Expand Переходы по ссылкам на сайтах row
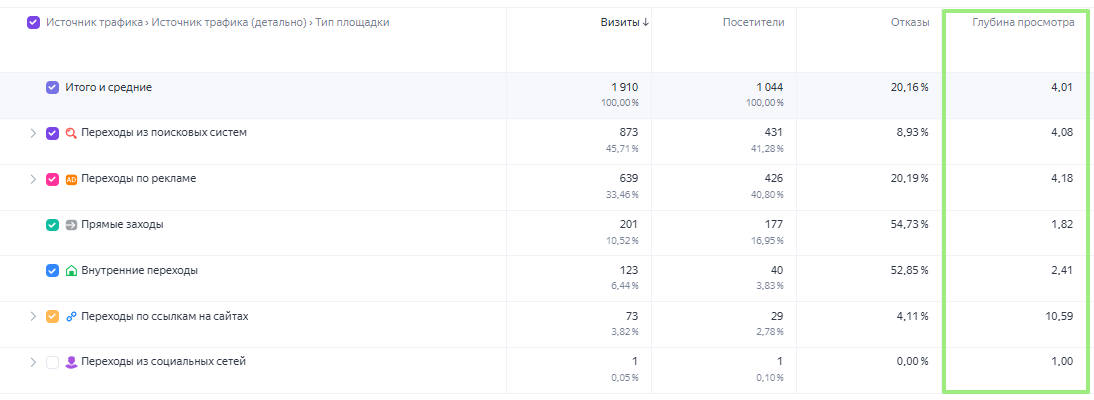The width and height of the screenshot is (1094, 400). click(x=33, y=316)
